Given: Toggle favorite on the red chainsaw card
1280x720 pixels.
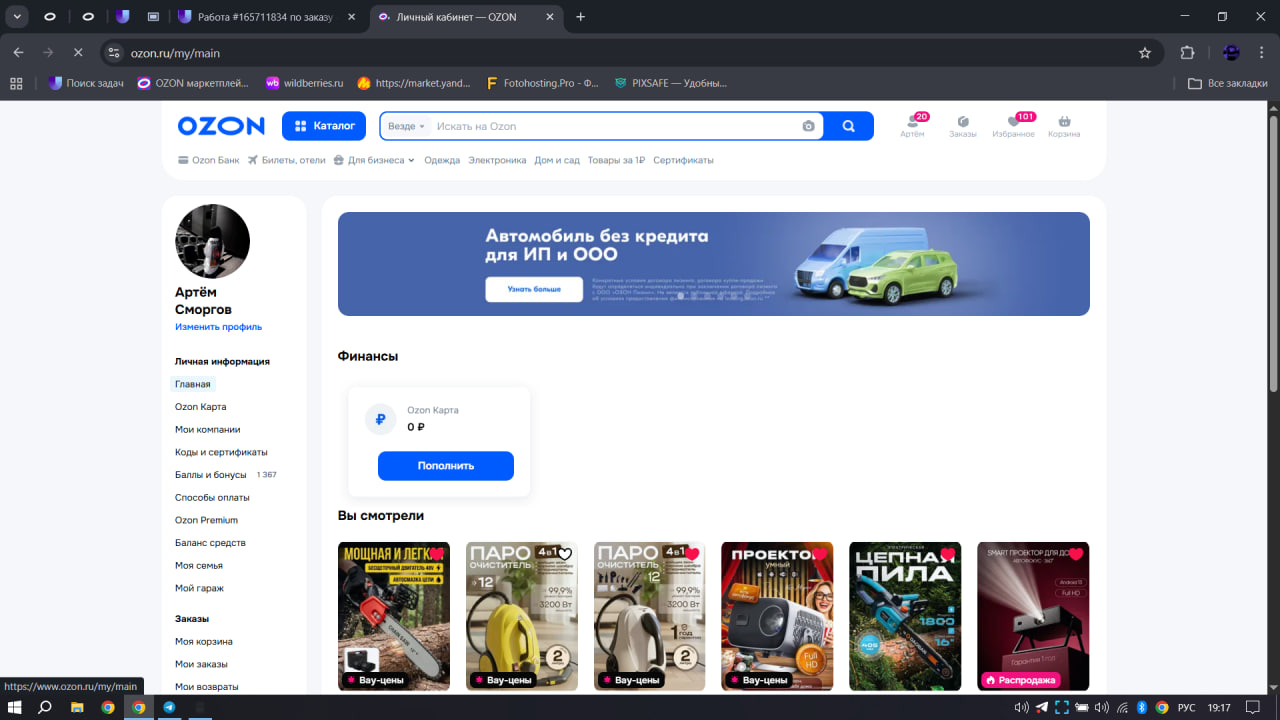Looking at the screenshot, I should pos(437,554).
